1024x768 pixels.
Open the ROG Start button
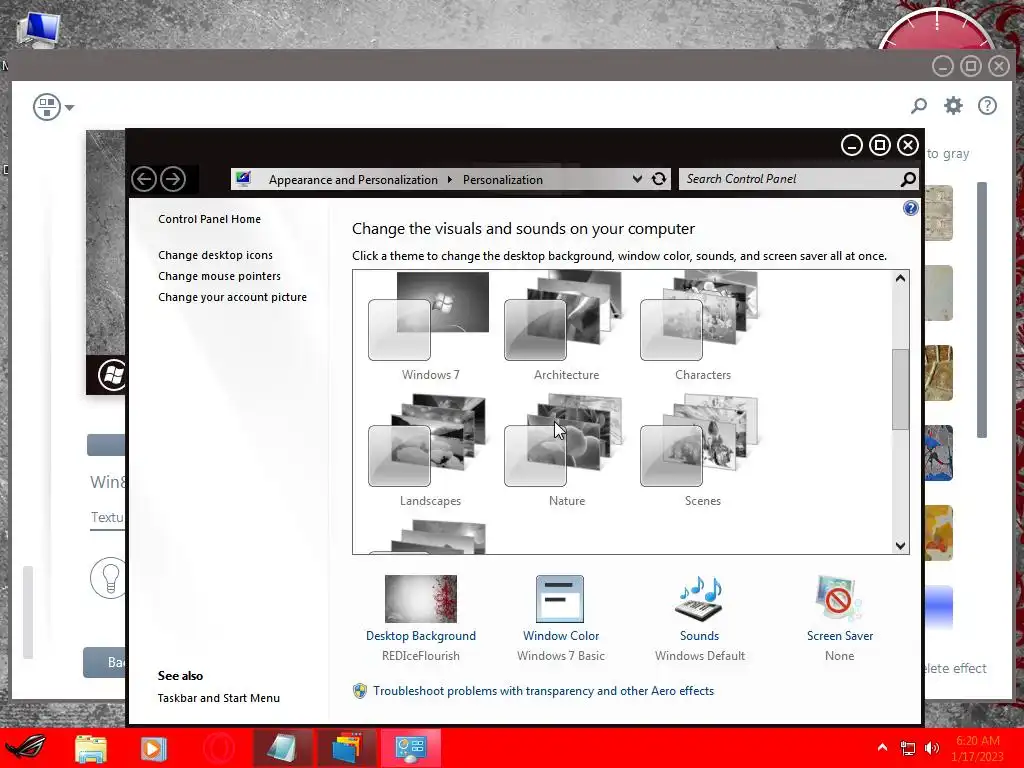(26, 748)
